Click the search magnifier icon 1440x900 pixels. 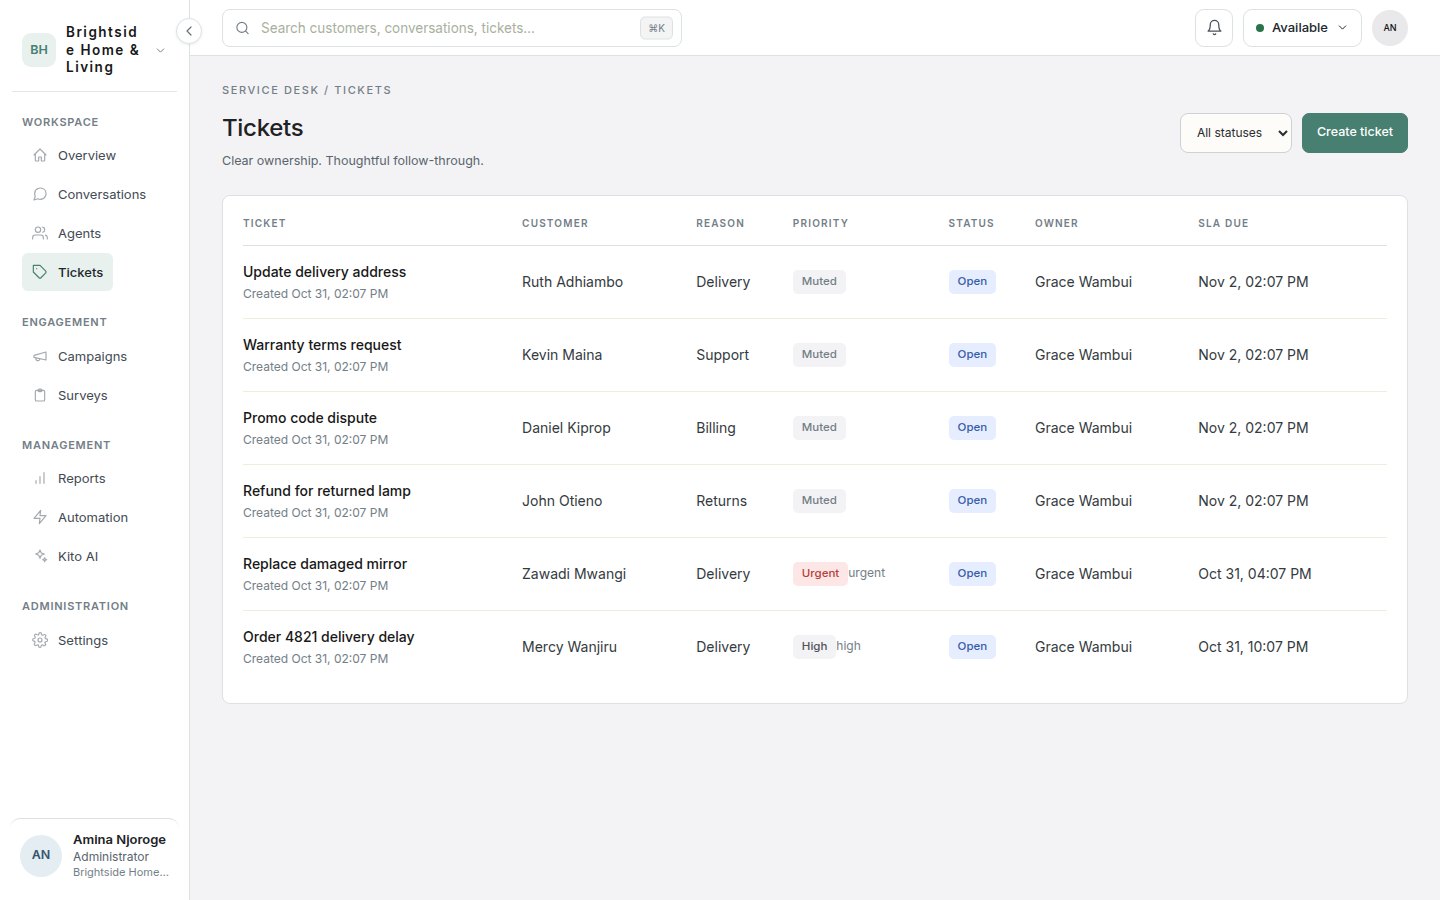click(x=242, y=28)
